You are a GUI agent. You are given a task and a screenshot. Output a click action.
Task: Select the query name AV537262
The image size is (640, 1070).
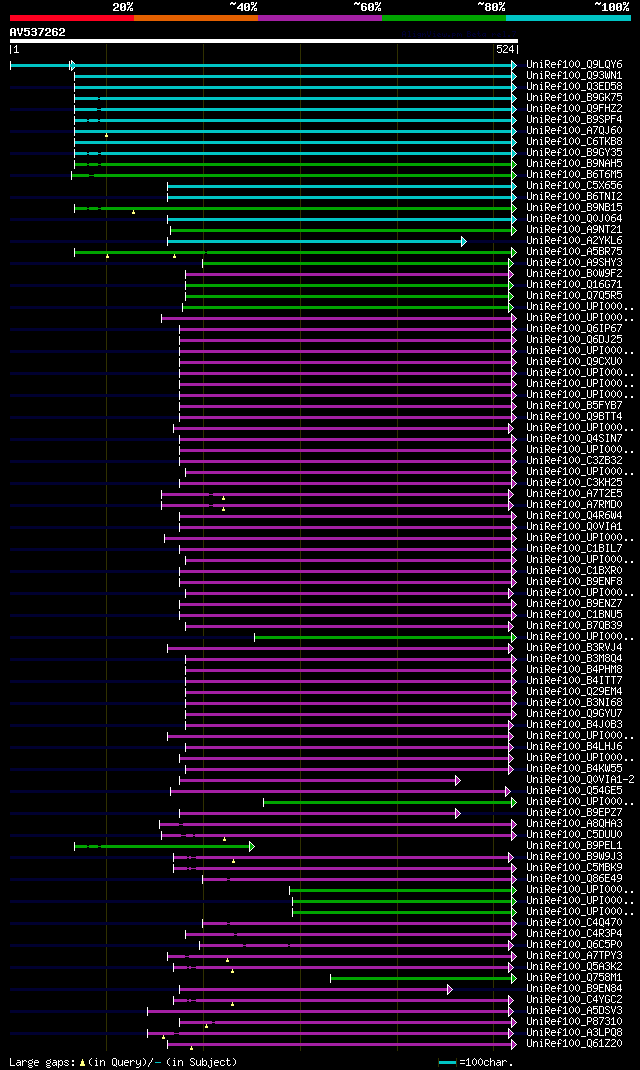point(38,31)
